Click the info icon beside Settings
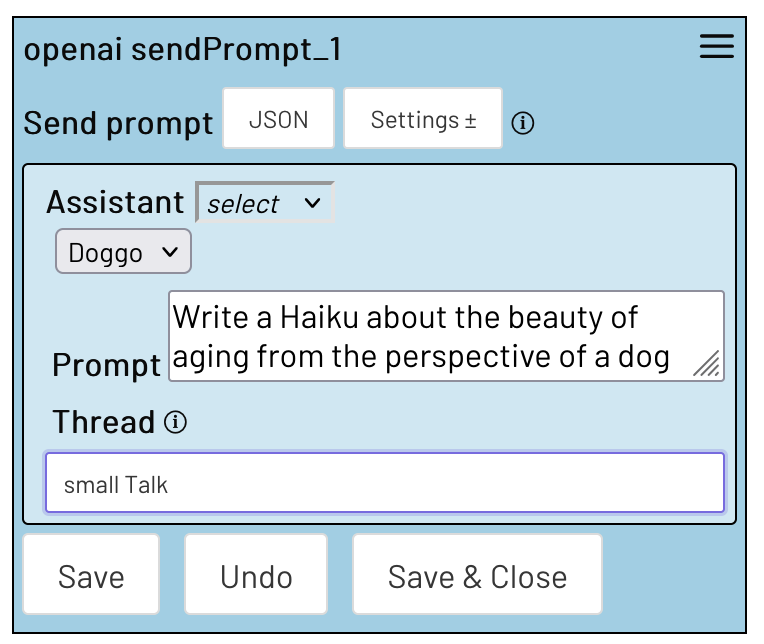Viewport: 764px width, 644px height. click(x=523, y=123)
